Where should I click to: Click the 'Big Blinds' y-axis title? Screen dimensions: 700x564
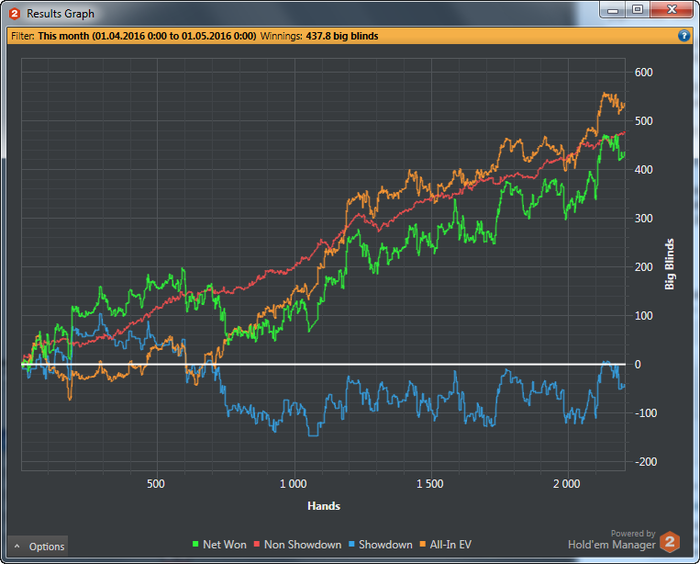tap(669, 264)
